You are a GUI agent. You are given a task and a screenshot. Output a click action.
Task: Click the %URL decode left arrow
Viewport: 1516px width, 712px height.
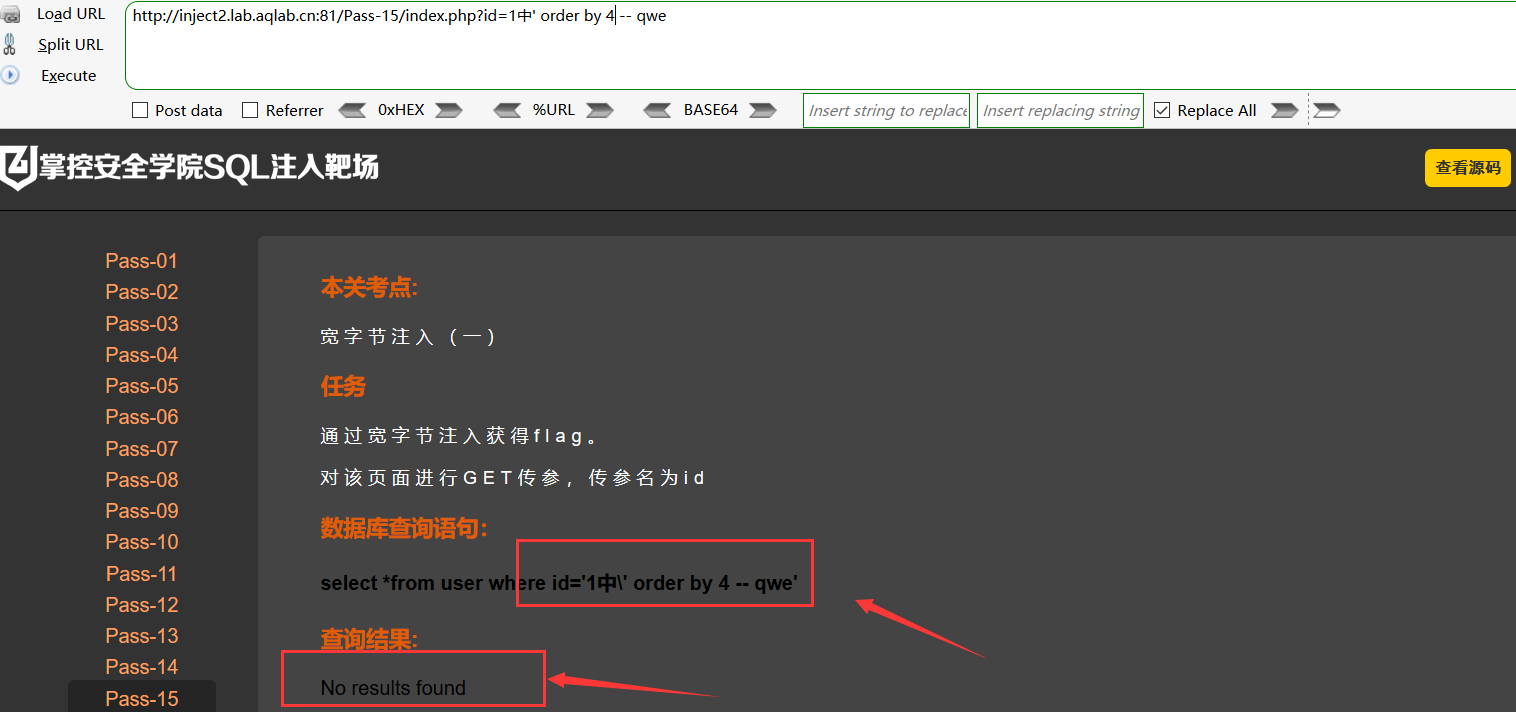point(508,110)
